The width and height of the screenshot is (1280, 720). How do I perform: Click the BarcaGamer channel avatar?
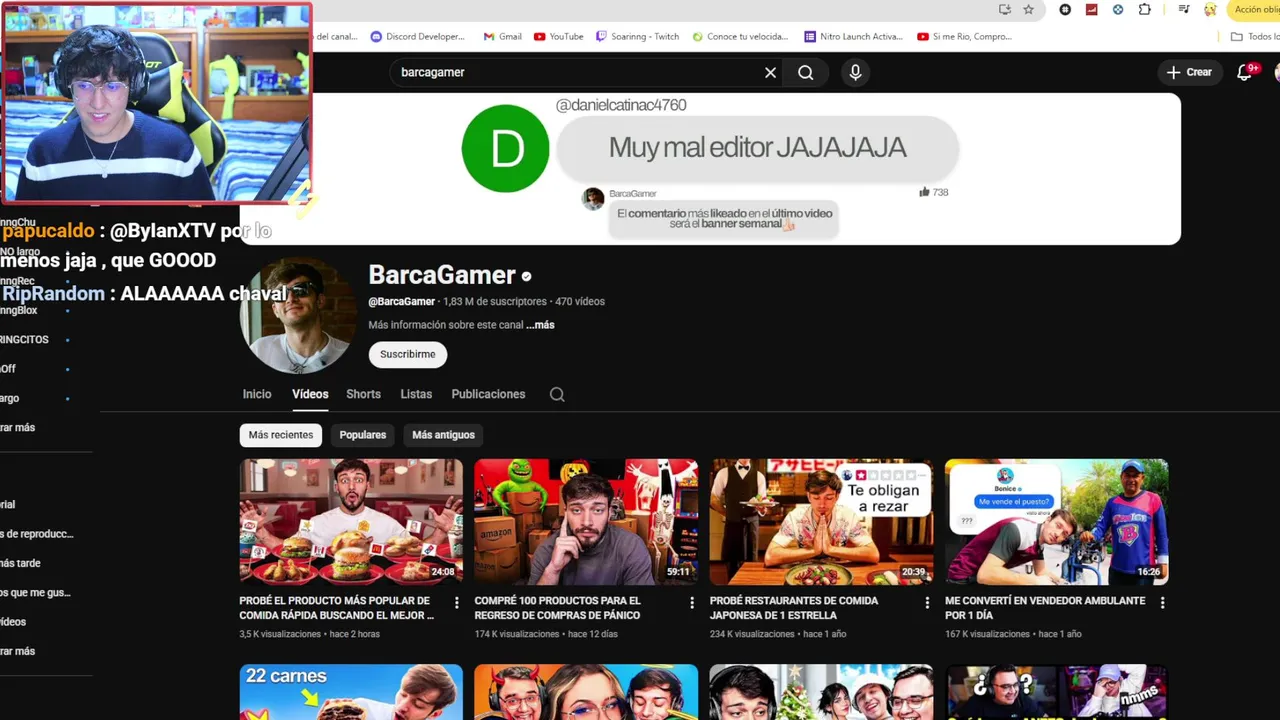pyautogui.click(x=297, y=316)
